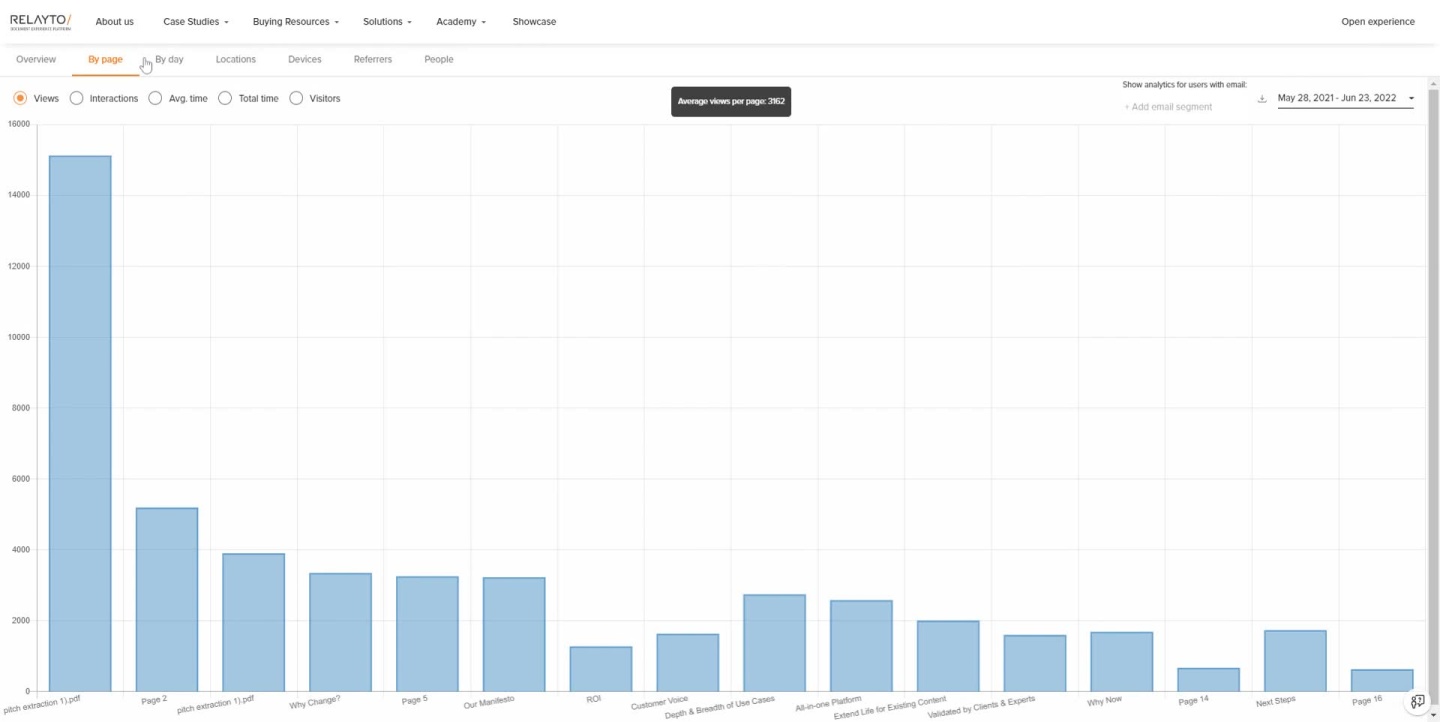This screenshot has width=1440, height=722.
Task: Expand the Case Studies dropdown menu
Action: [195, 22]
